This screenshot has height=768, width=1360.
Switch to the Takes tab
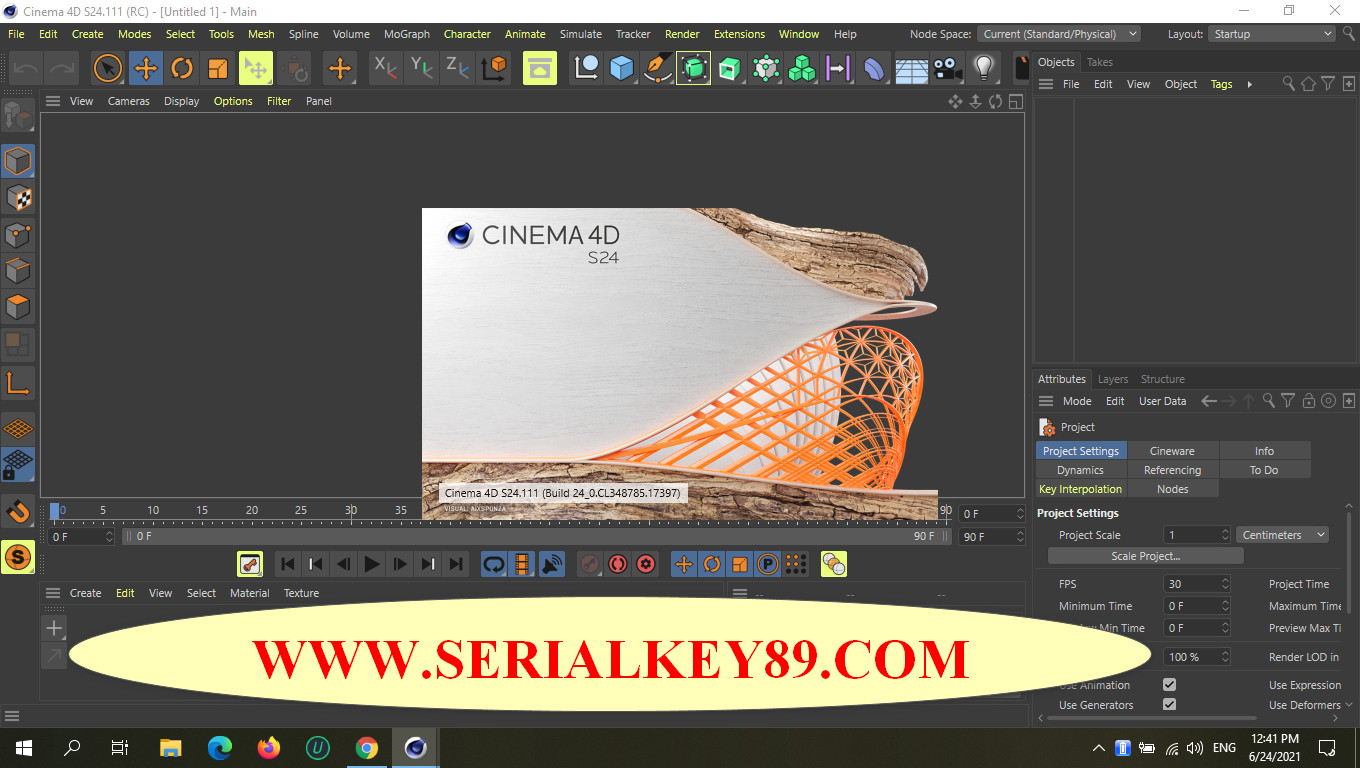[x=1100, y=62]
